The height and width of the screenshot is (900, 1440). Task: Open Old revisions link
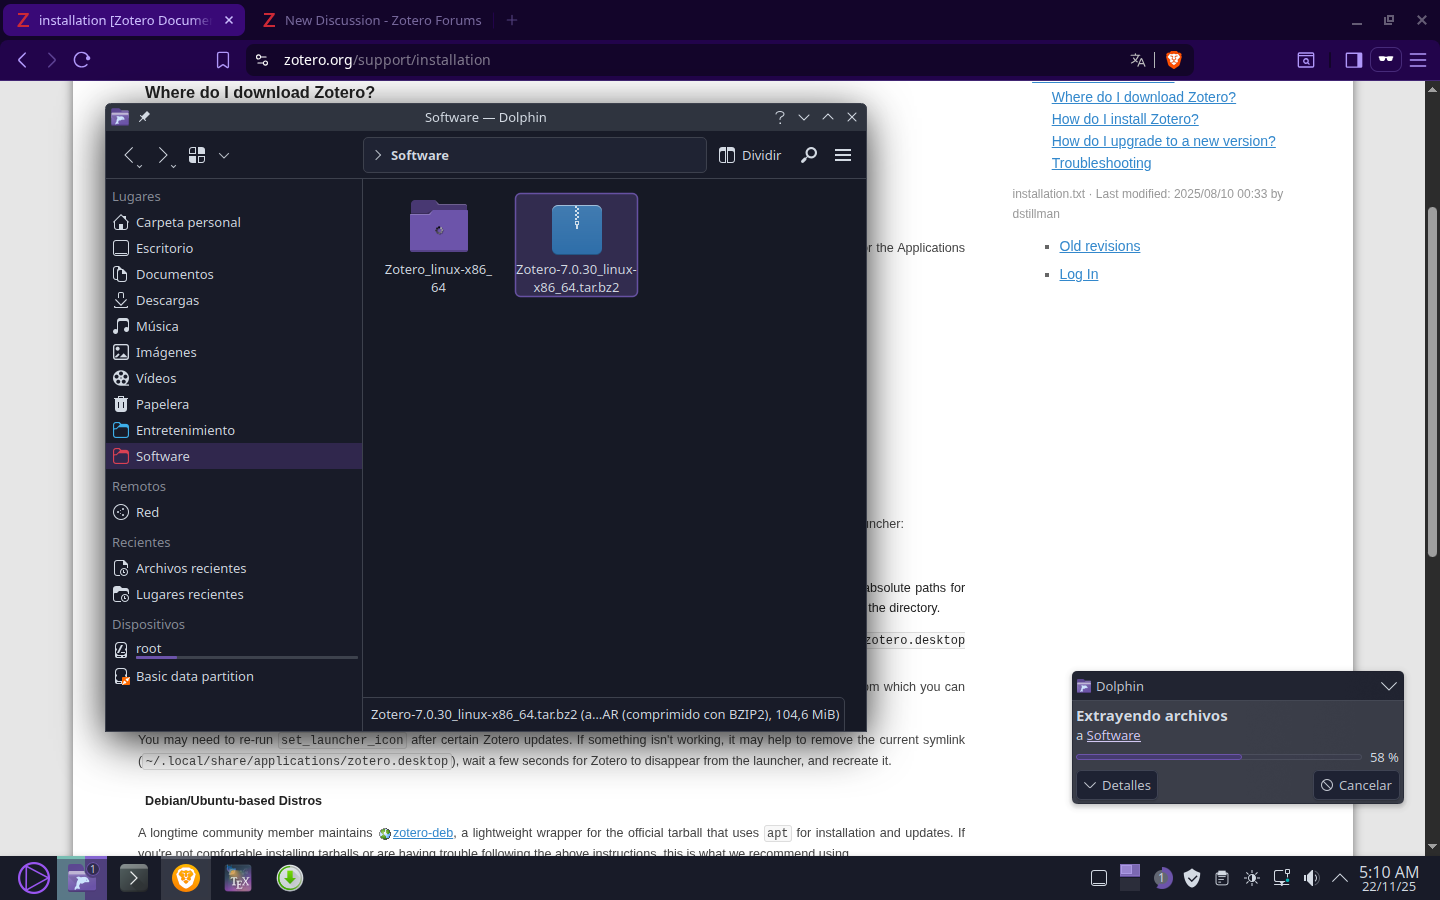pos(1099,246)
